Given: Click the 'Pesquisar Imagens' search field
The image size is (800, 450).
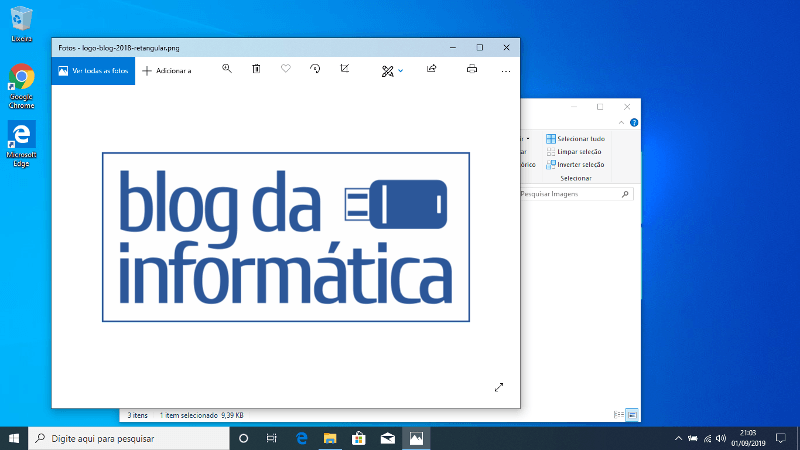Looking at the screenshot, I should tap(576, 194).
